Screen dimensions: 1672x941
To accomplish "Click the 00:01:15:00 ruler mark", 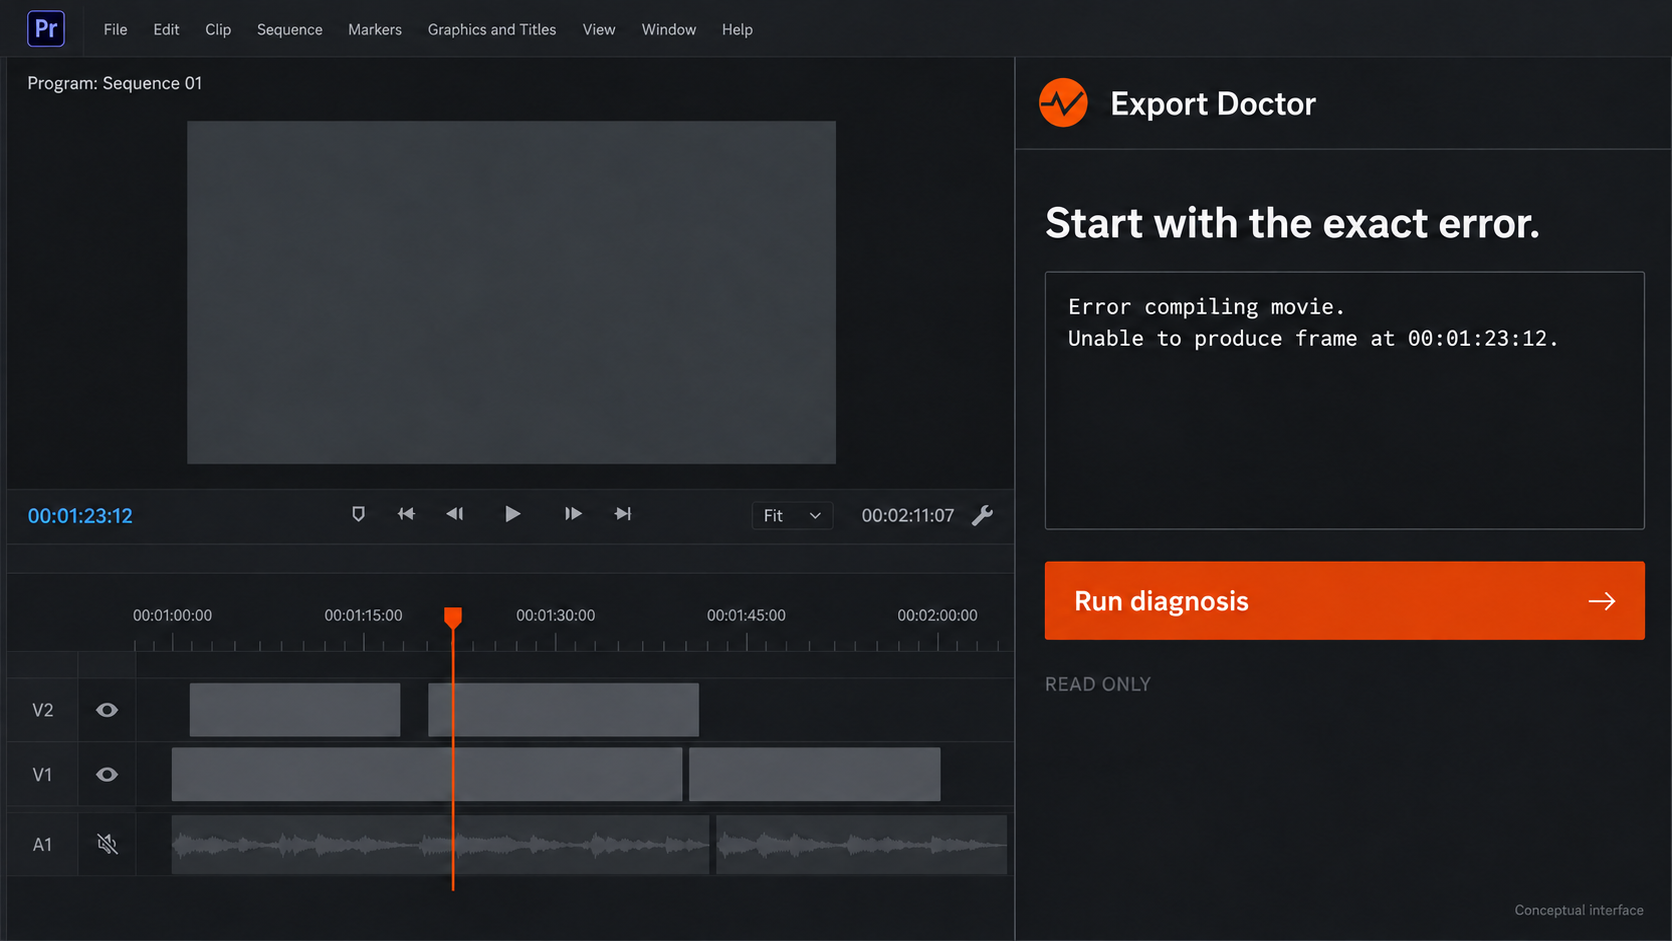I will tap(363, 615).
